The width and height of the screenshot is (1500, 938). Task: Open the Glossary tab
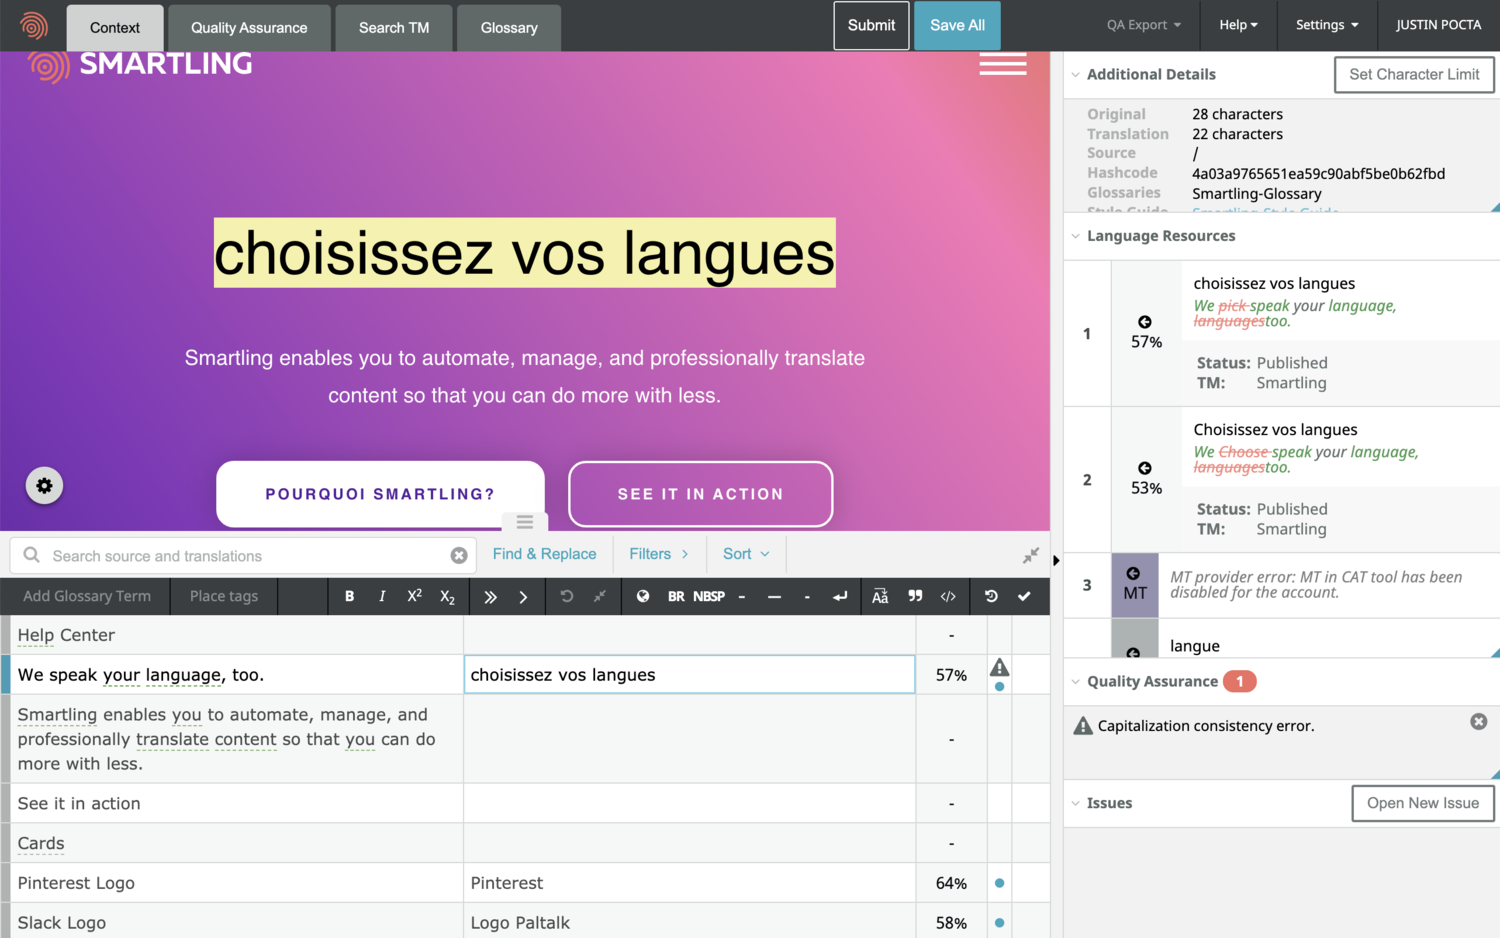[509, 28]
